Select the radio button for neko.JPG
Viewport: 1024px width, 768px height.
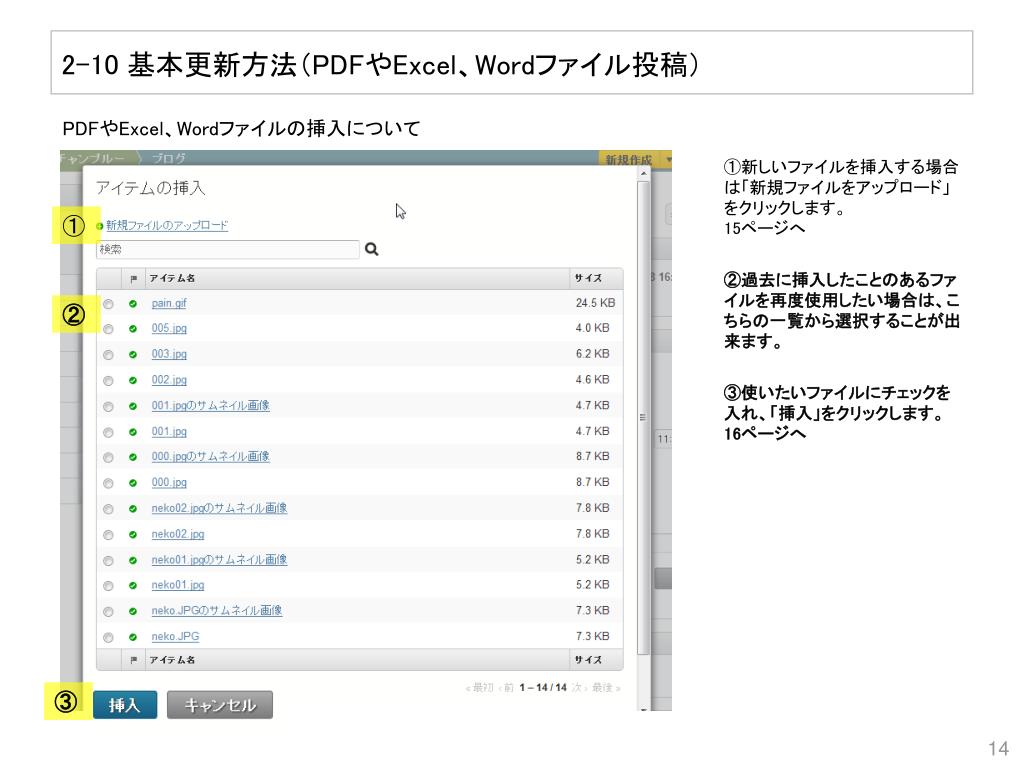click(x=108, y=637)
